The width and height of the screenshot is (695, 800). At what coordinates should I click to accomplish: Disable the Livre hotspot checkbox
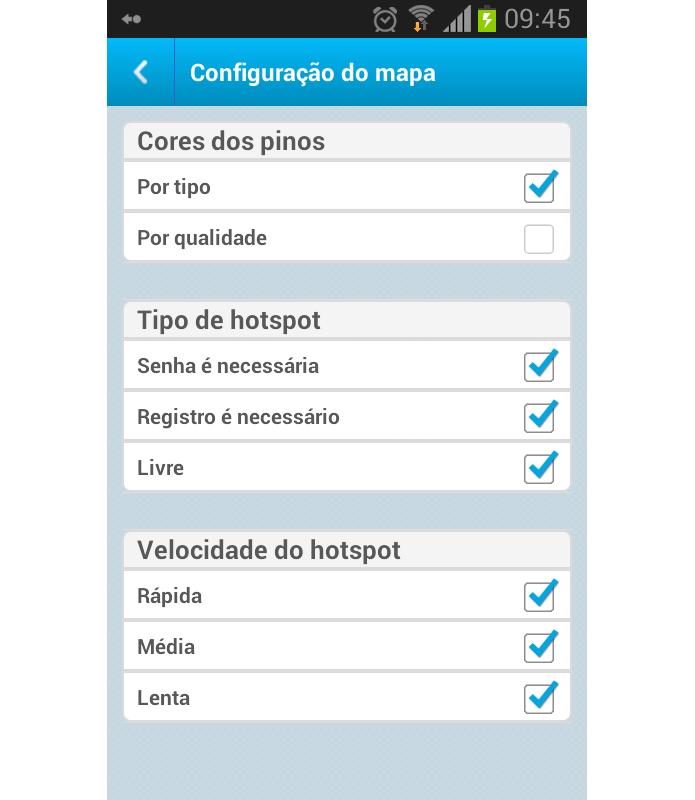pyautogui.click(x=539, y=468)
